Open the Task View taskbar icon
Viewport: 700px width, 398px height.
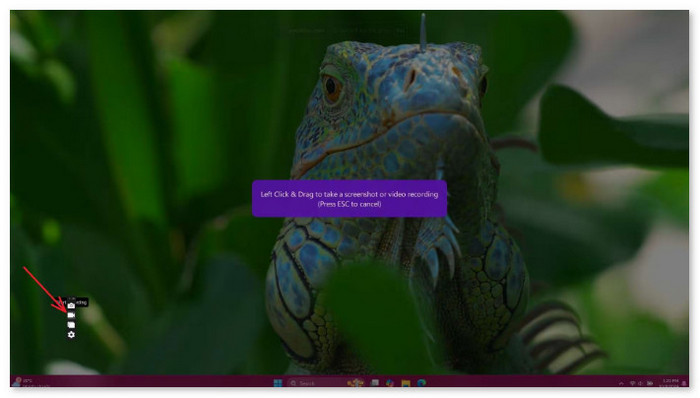pos(375,383)
